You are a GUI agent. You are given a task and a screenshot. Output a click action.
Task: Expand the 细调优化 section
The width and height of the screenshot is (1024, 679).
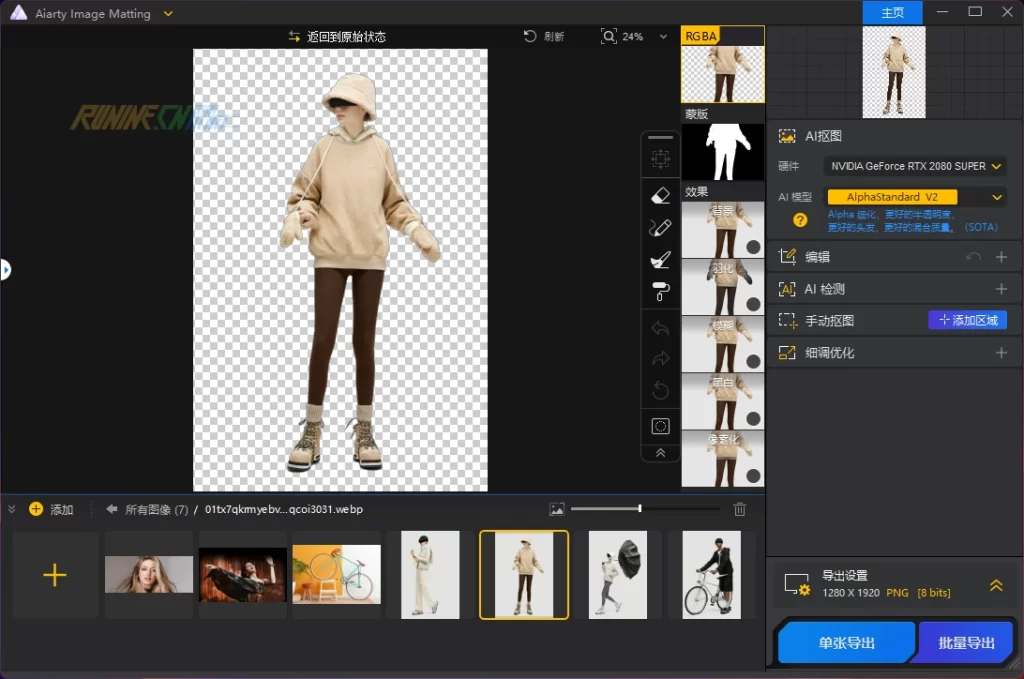(x=1001, y=353)
